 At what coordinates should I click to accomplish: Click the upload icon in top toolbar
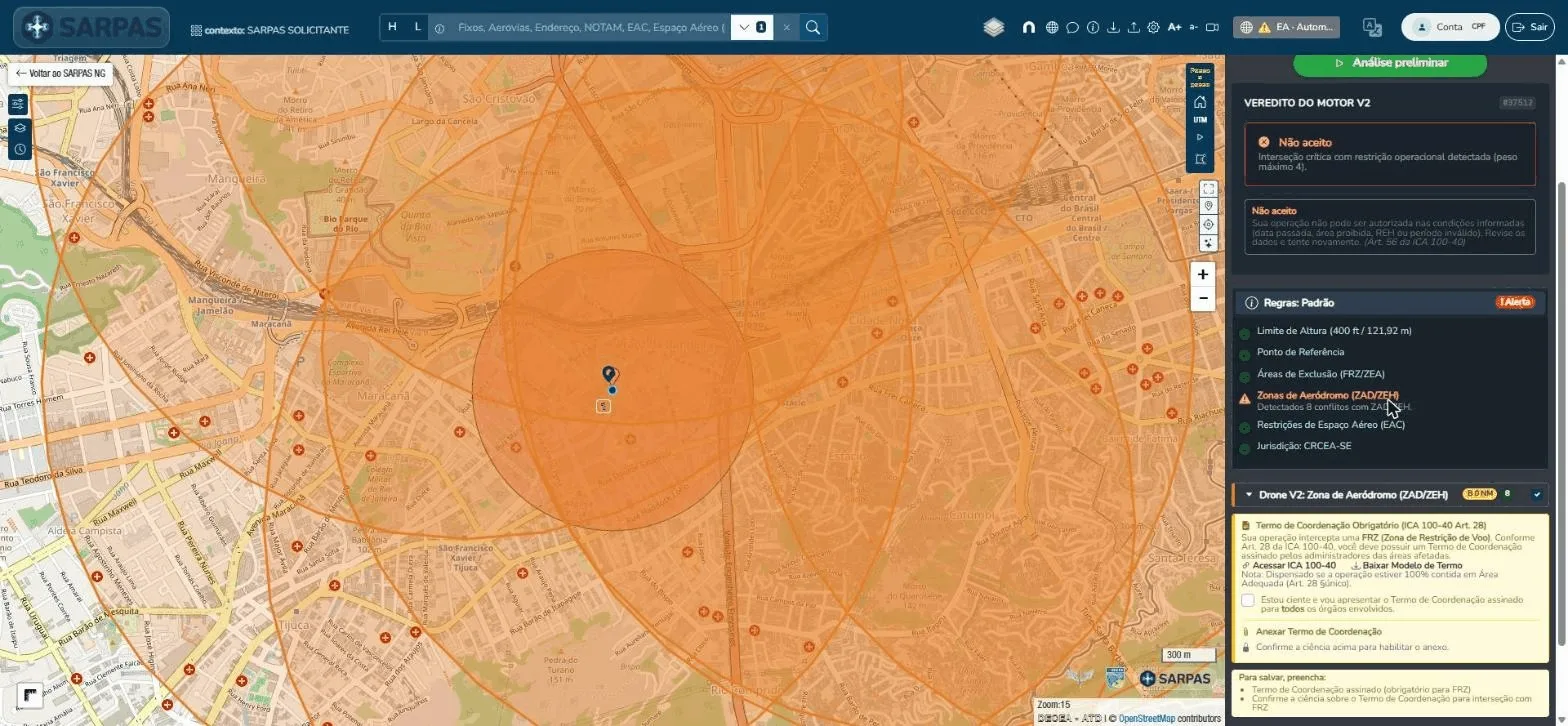[x=1133, y=28]
